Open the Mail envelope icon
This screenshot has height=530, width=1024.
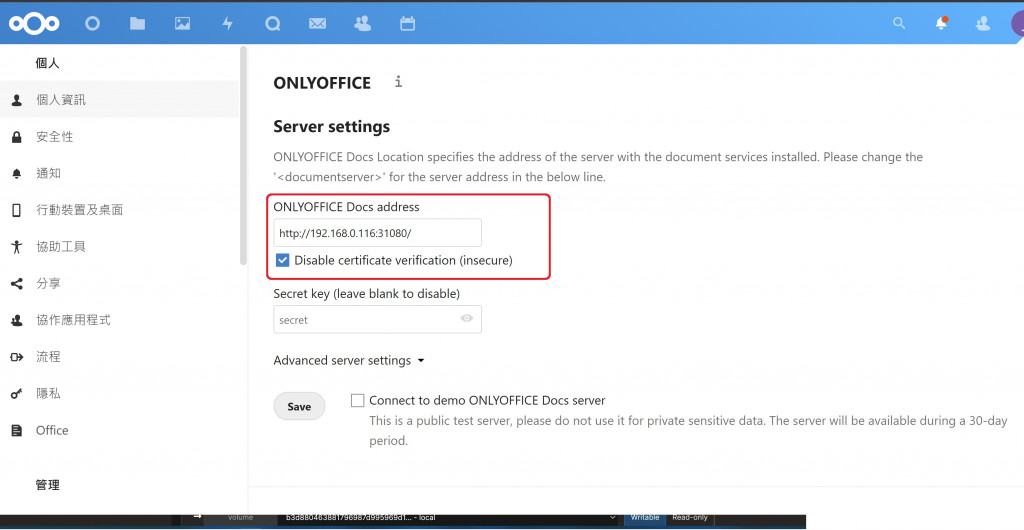(317, 23)
